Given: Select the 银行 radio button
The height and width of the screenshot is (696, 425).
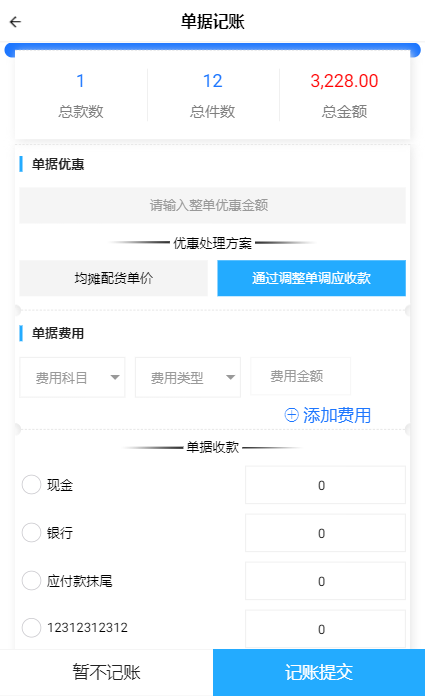Looking at the screenshot, I should [32, 533].
